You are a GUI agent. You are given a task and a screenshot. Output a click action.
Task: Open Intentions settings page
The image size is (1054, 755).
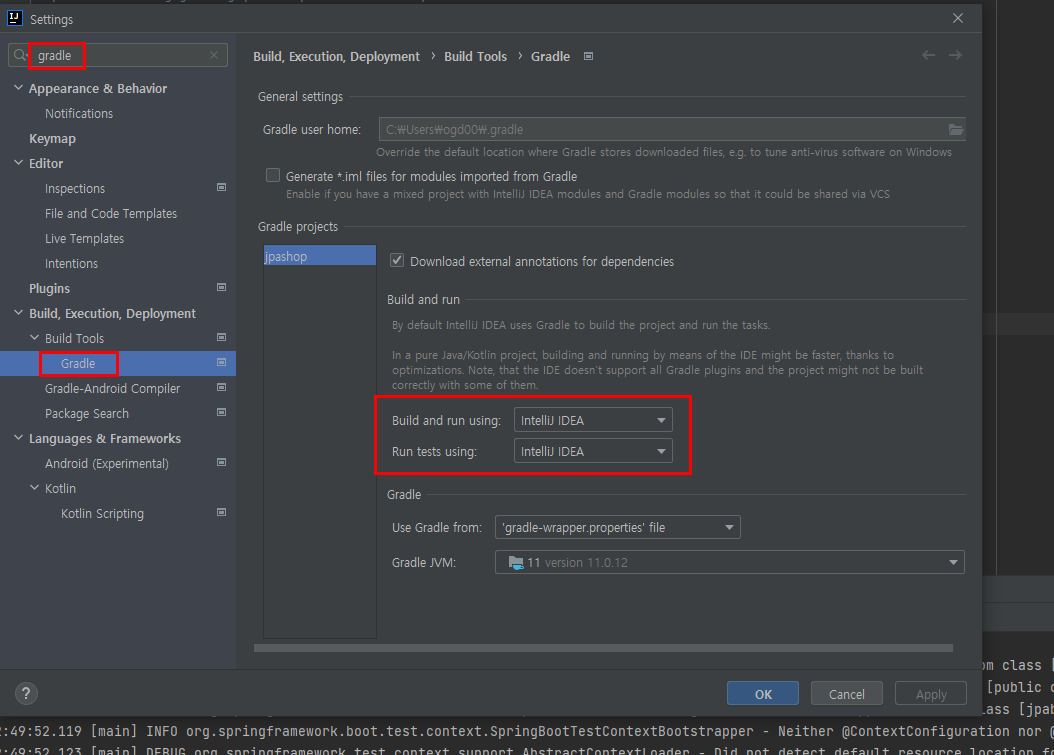point(71,264)
